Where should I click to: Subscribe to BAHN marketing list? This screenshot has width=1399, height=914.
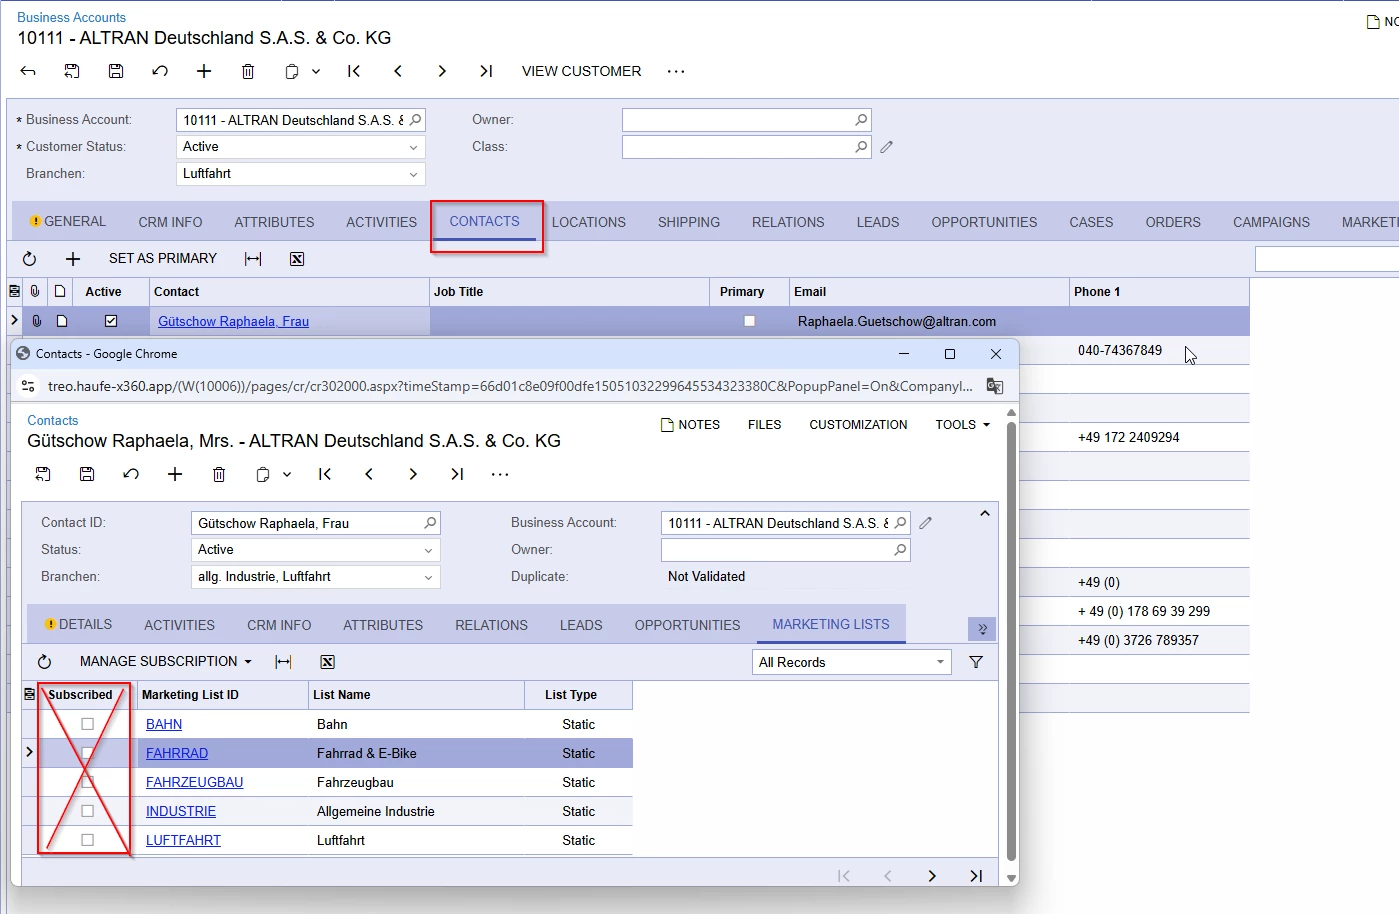[x=87, y=724]
